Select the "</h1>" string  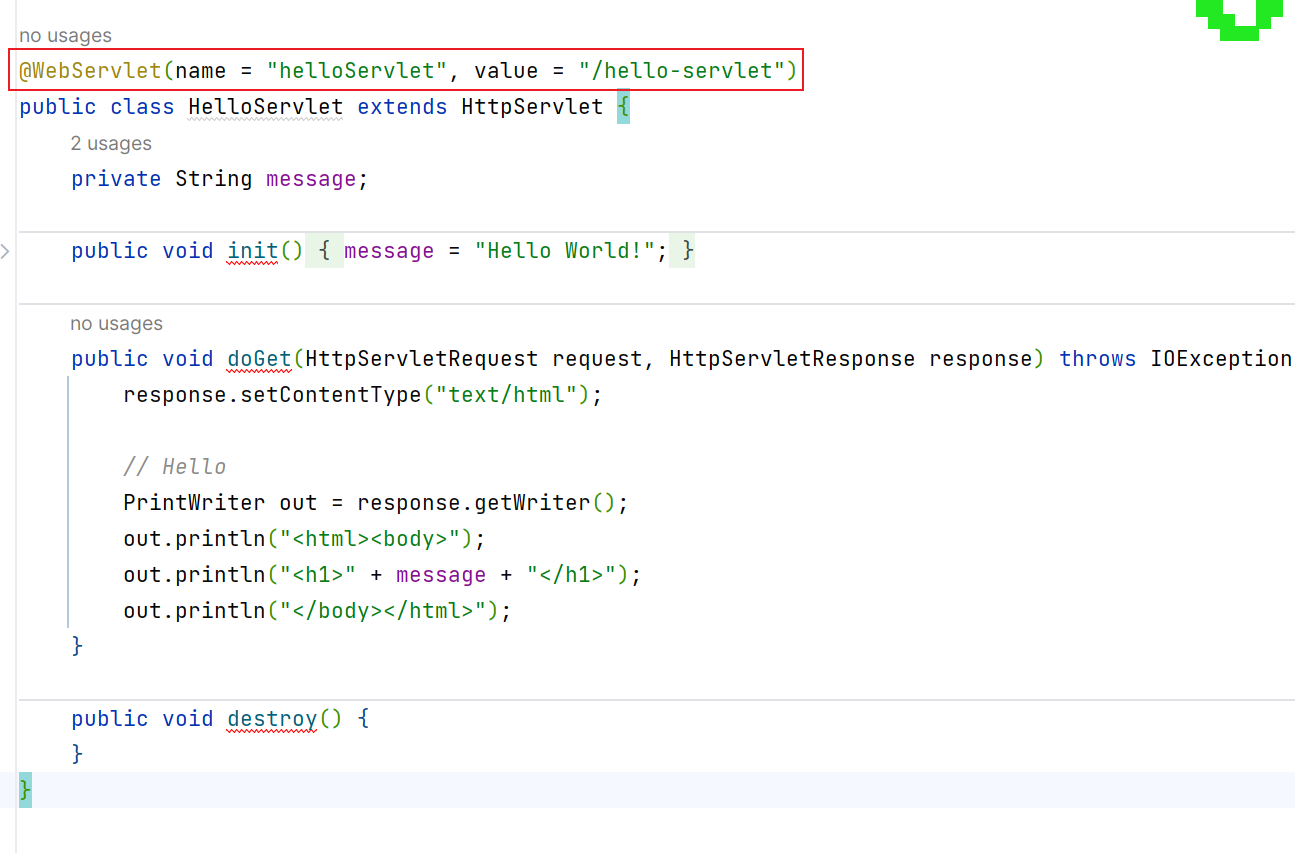[571, 575]
